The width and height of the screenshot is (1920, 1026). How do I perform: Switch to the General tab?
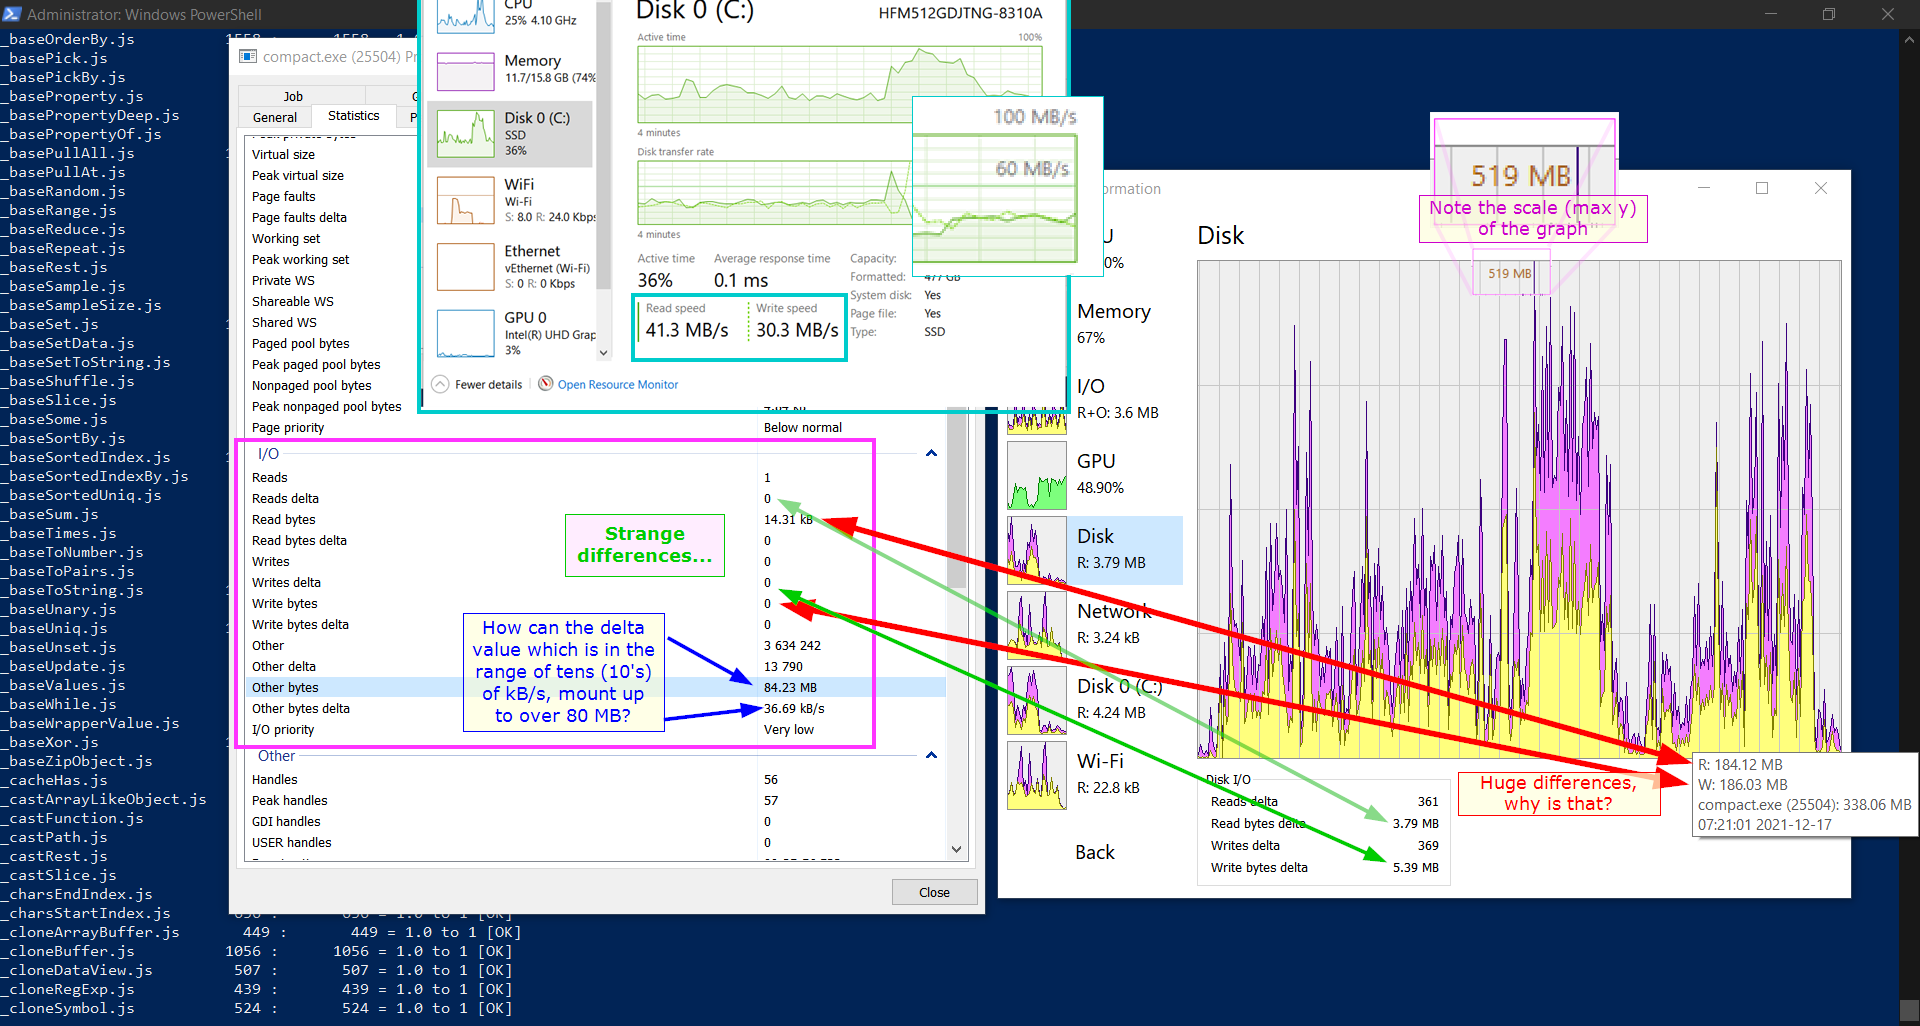275,117
